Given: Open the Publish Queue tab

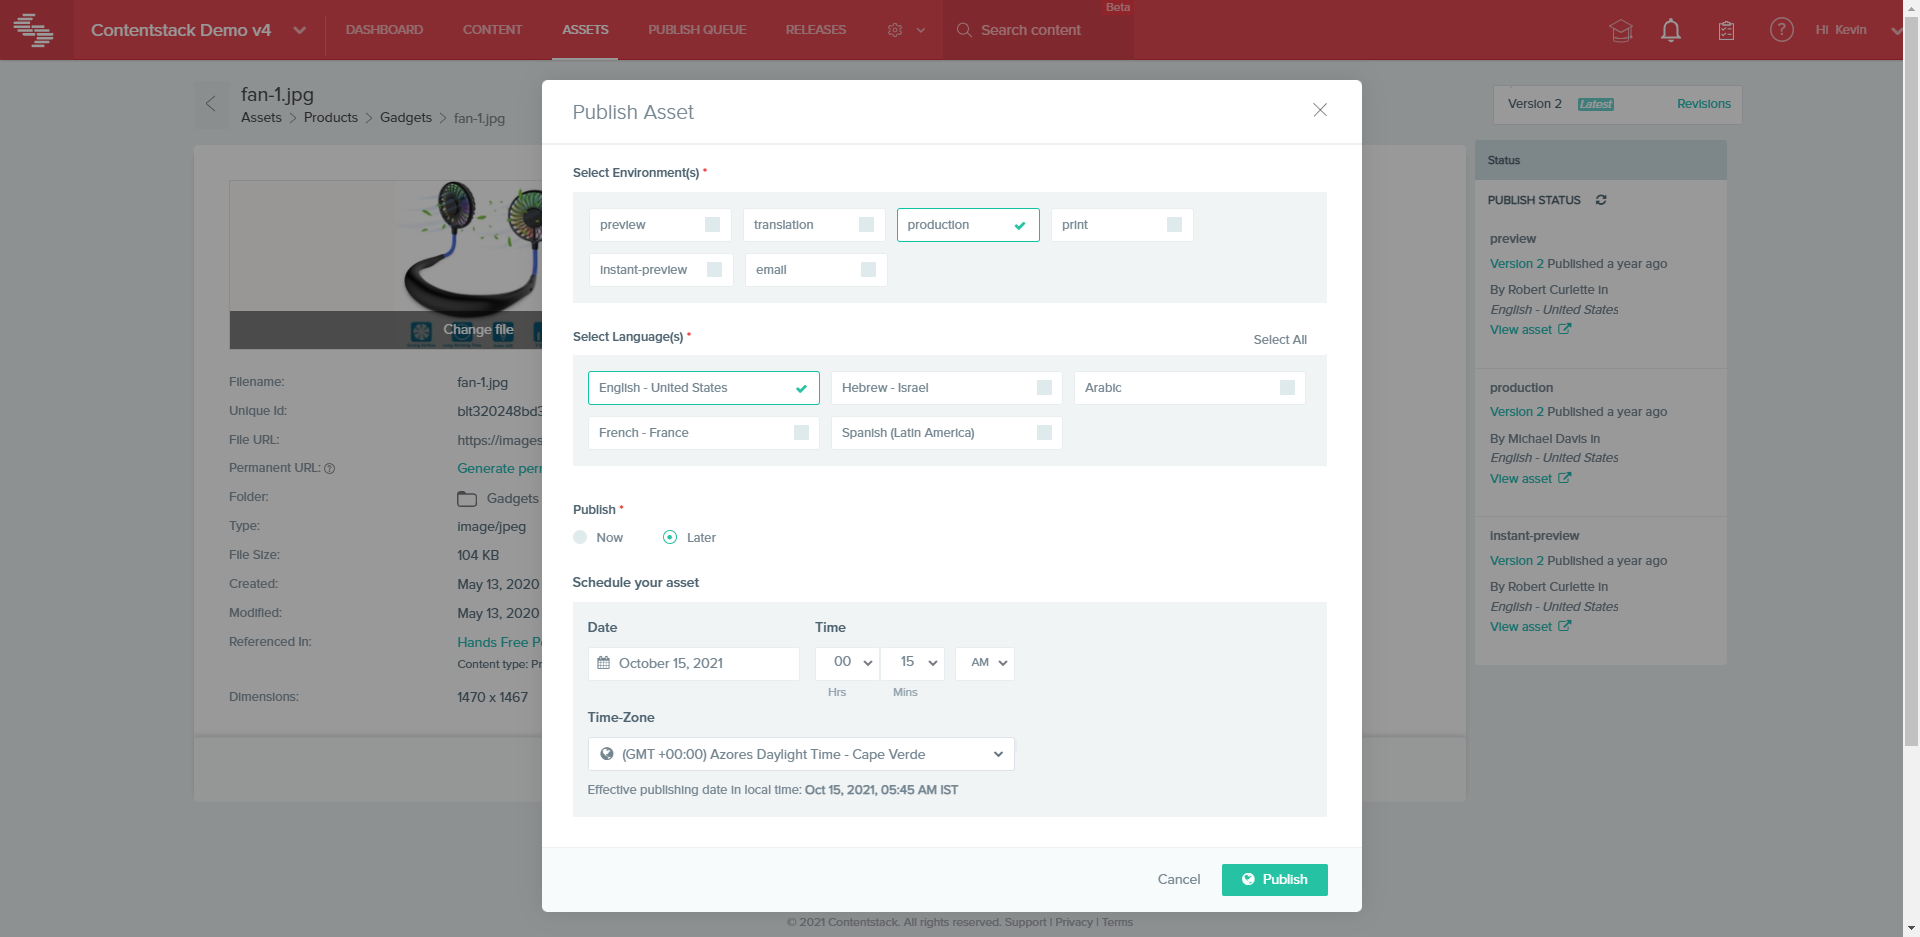Looking at the screenshot, I should coord(697,30).
